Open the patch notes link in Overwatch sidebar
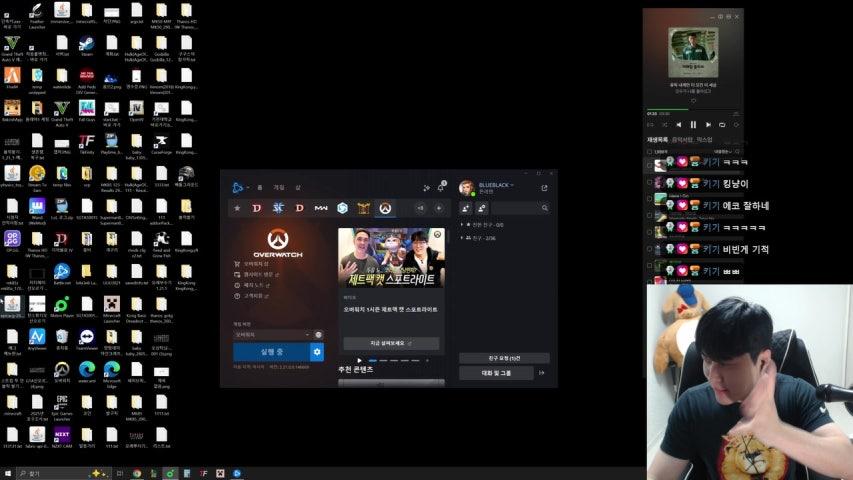This screenshot has width=853, height=480. (252, 285)
